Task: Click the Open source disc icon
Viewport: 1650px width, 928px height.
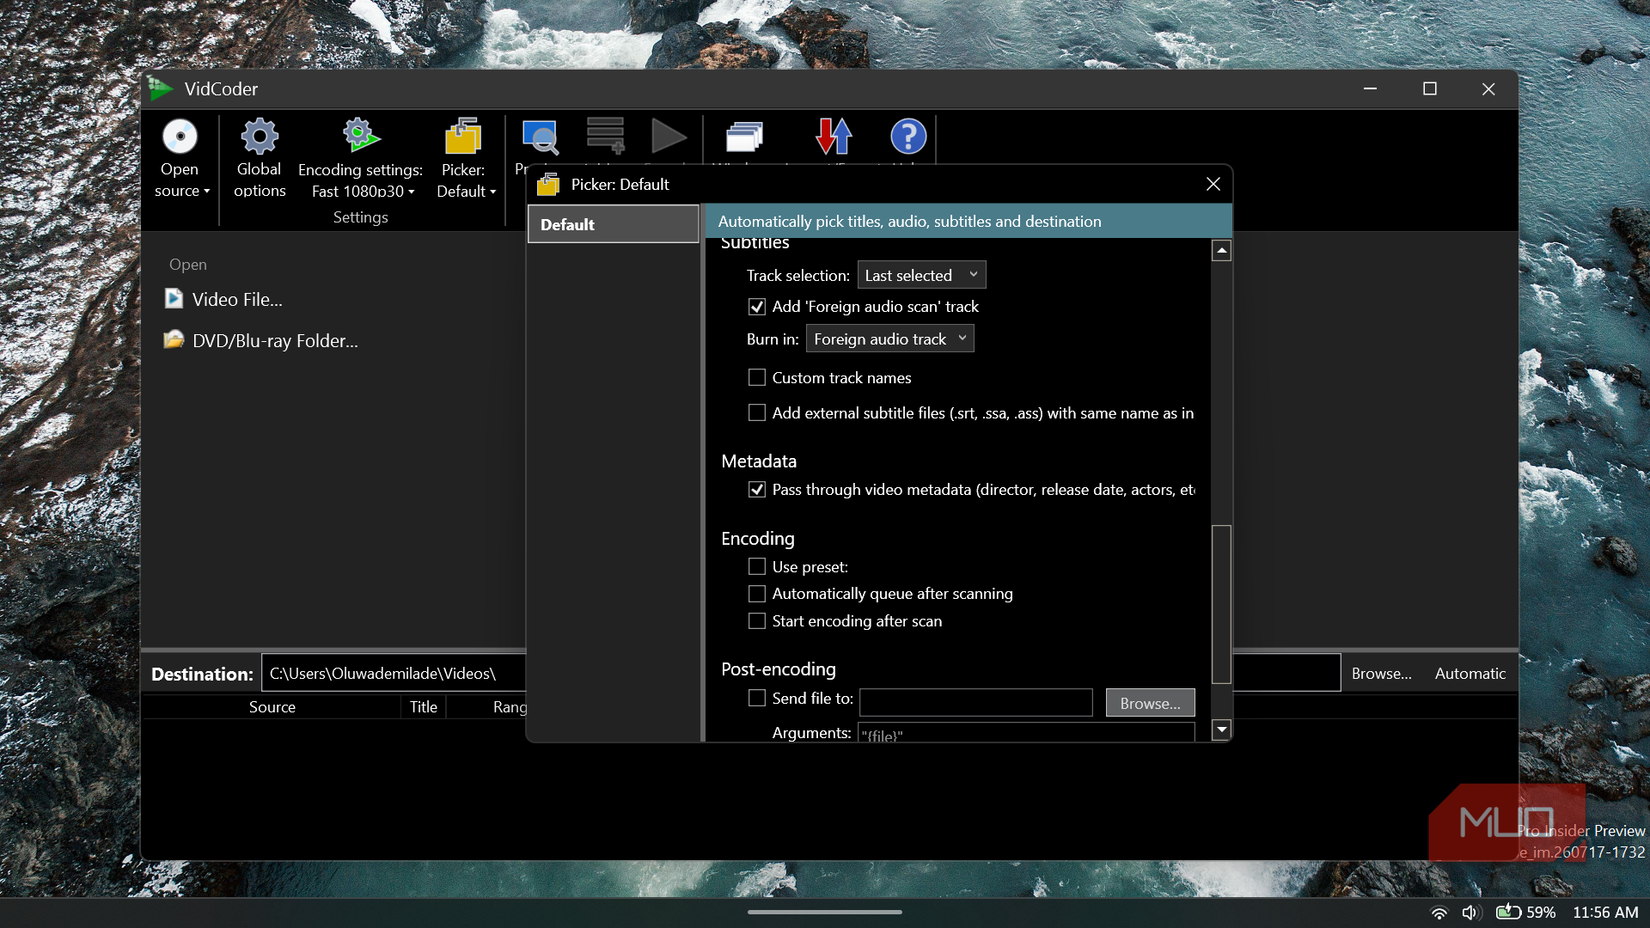Action: (180, 136)
